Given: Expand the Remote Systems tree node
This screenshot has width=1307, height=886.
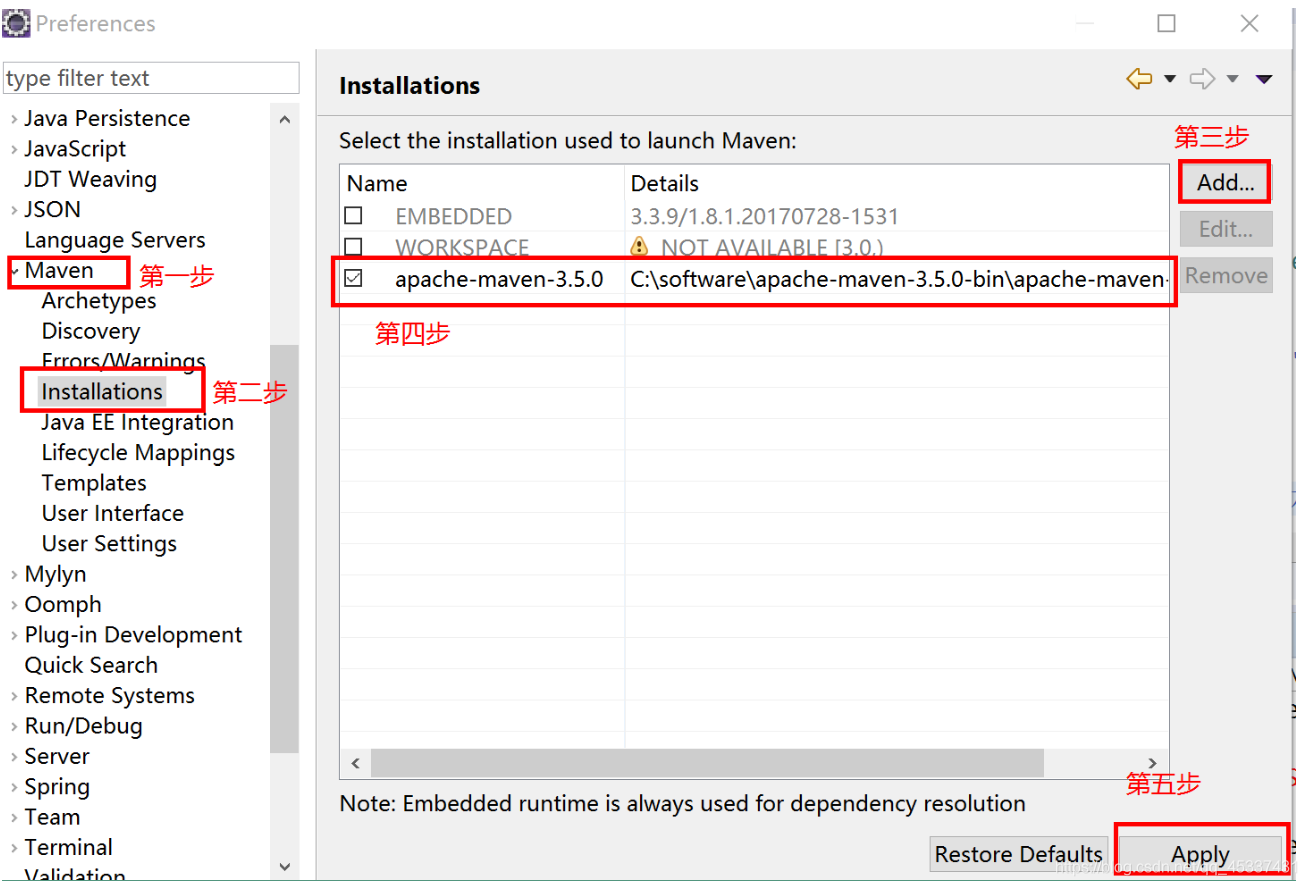Looking at the screenshot, I should click(14, 696).
